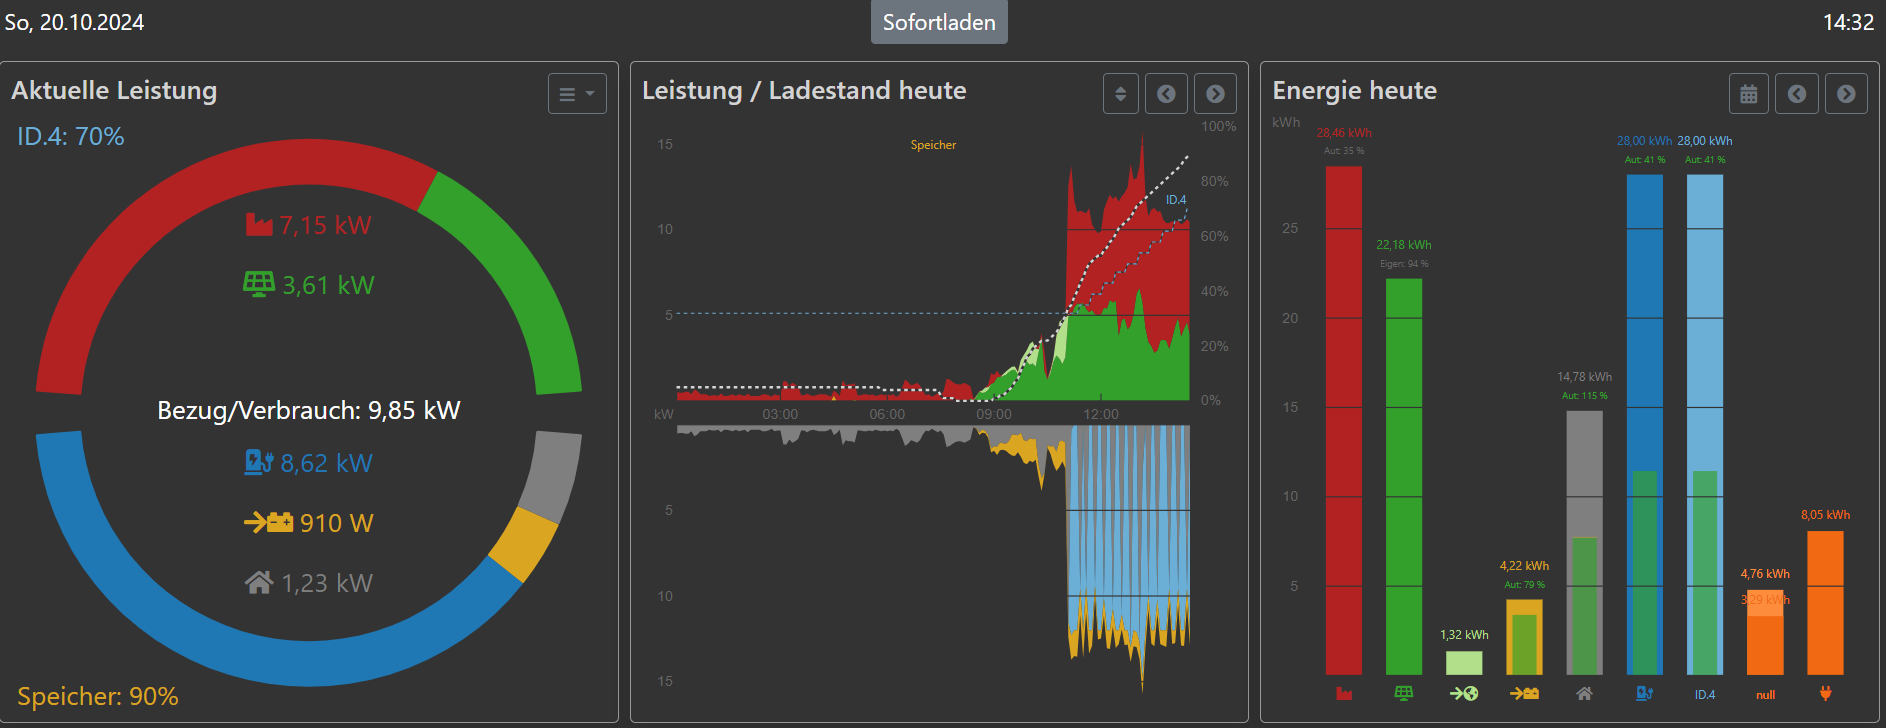Click the 8,62 kW charging power value
Viewport: 1886px width, 728px height.
point(326,463)
